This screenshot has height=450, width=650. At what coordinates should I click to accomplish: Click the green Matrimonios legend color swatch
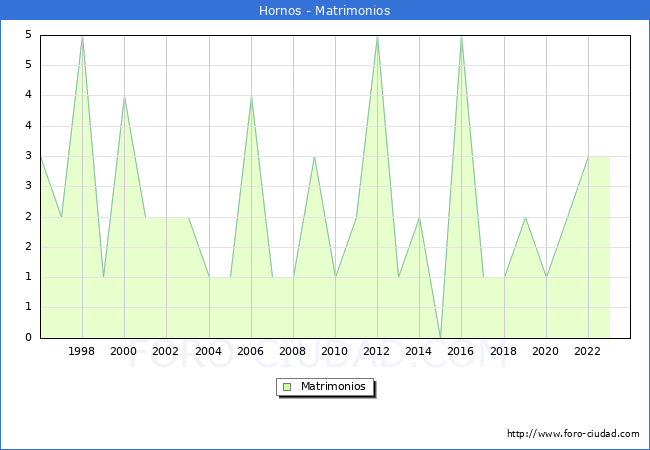pos(286,387)
